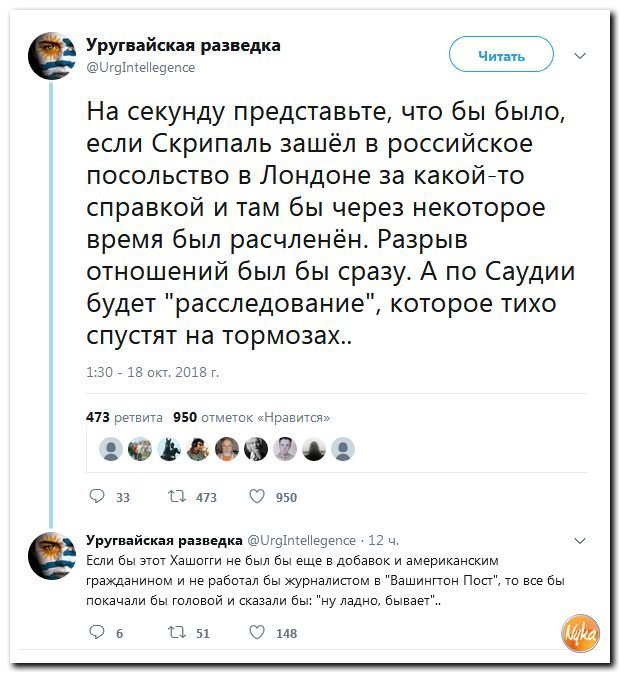The height and width of the screenshot is (674, 621).
Task: Select the last liker avatar thumbnail
Action: 343,449
